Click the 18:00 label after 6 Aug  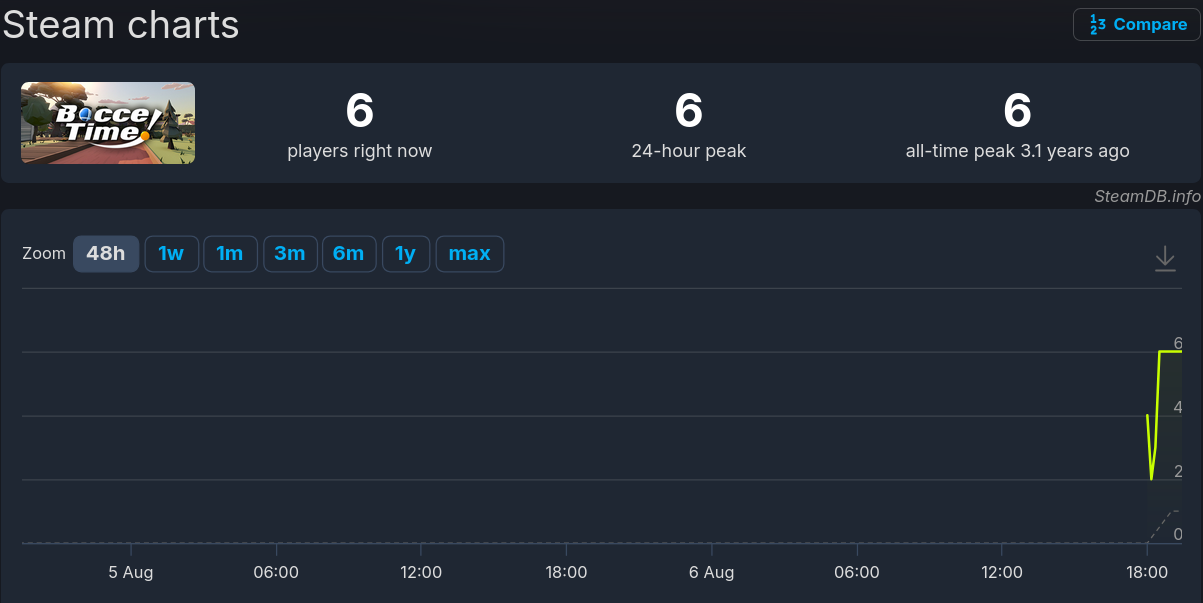[x=1147, y=572]
